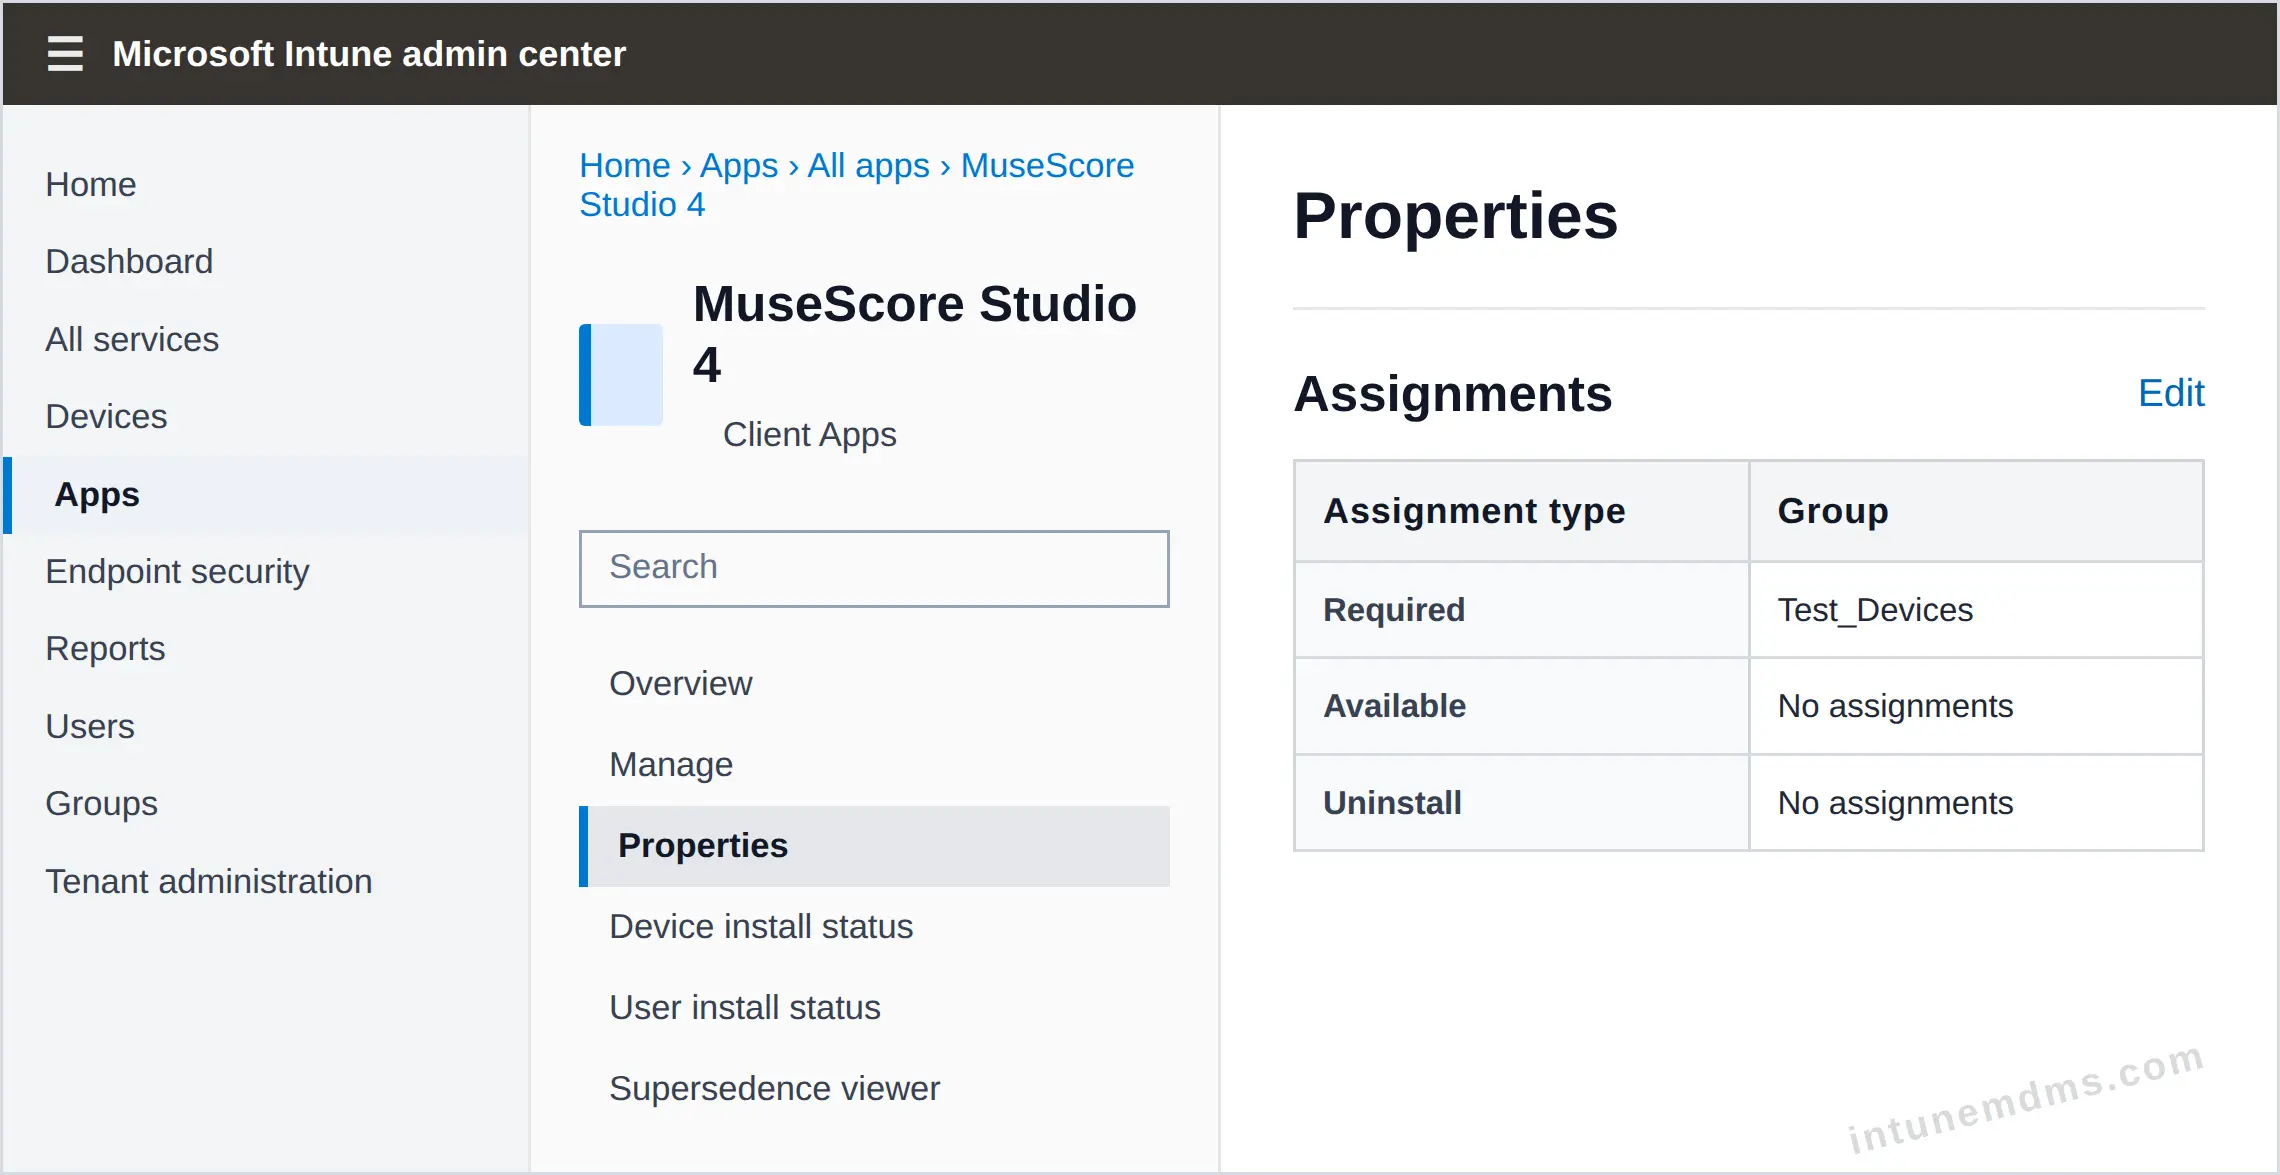
Task: Select the Required assignment cell
Action: tap(1521, 610)
